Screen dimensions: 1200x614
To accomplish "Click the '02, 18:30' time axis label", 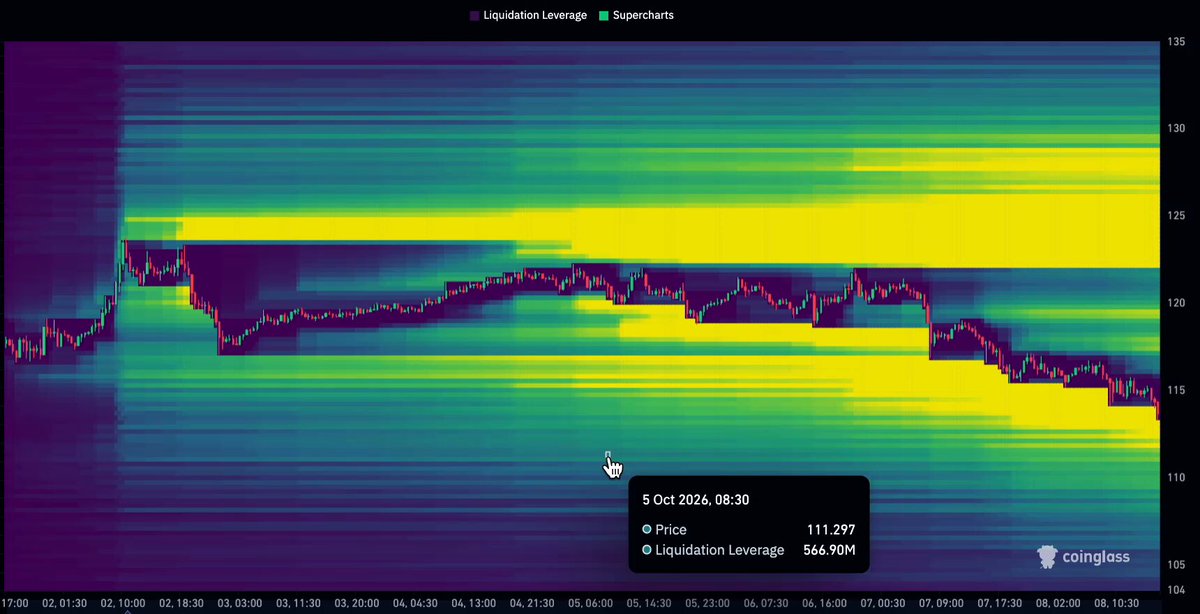I will click(181, 604).
